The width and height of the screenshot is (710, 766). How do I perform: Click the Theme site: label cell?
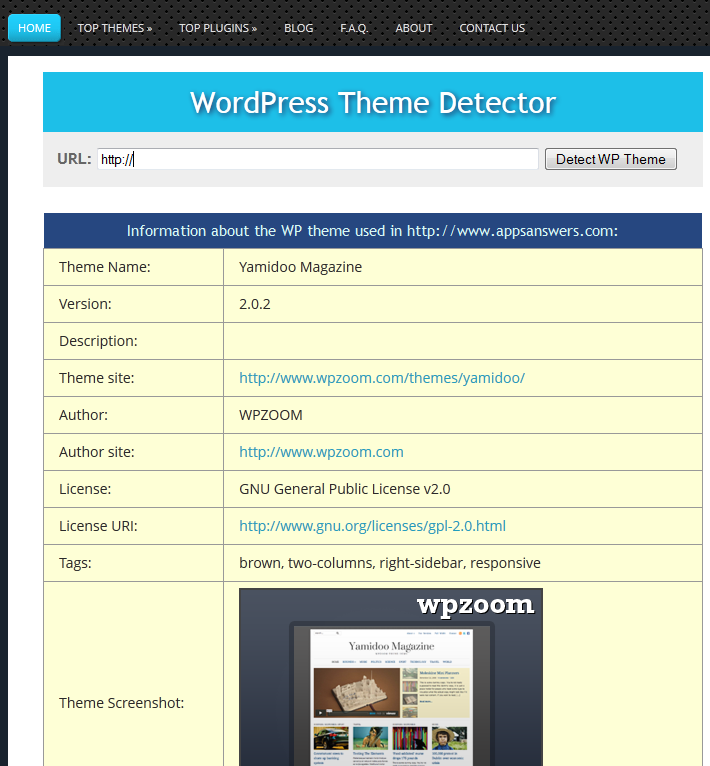[x=133, y=378]
